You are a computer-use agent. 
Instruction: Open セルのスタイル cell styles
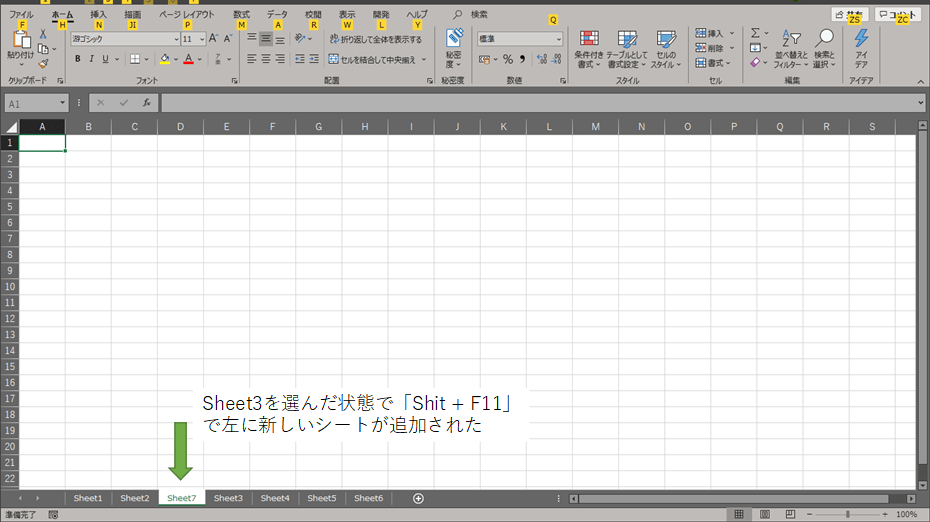666,49
